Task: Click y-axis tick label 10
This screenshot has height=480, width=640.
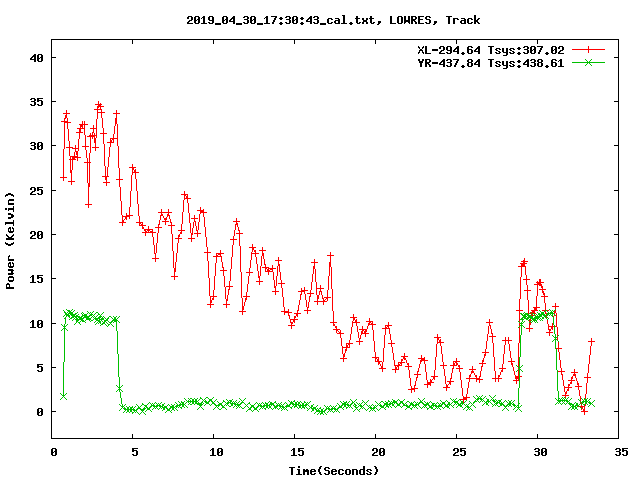Action: pyautogui.click(x=36, y=324)
